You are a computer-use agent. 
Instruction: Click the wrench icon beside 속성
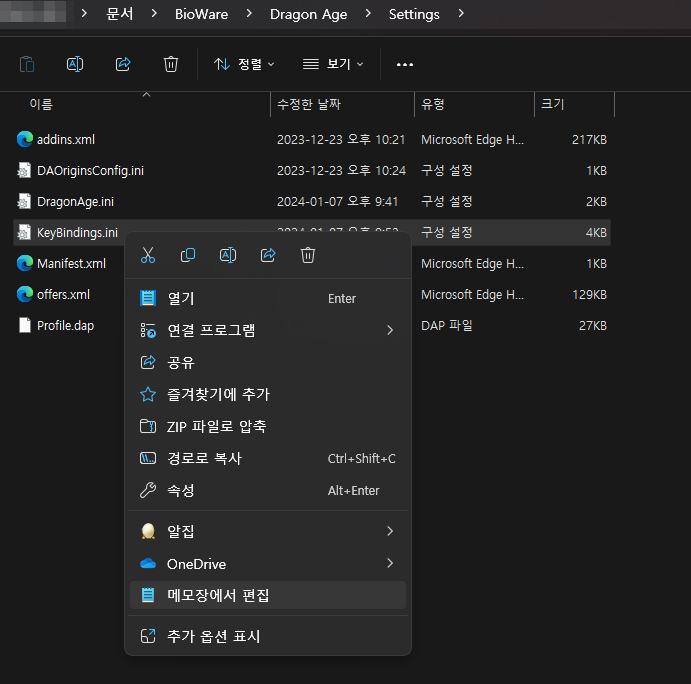click(x=148, y=490)
